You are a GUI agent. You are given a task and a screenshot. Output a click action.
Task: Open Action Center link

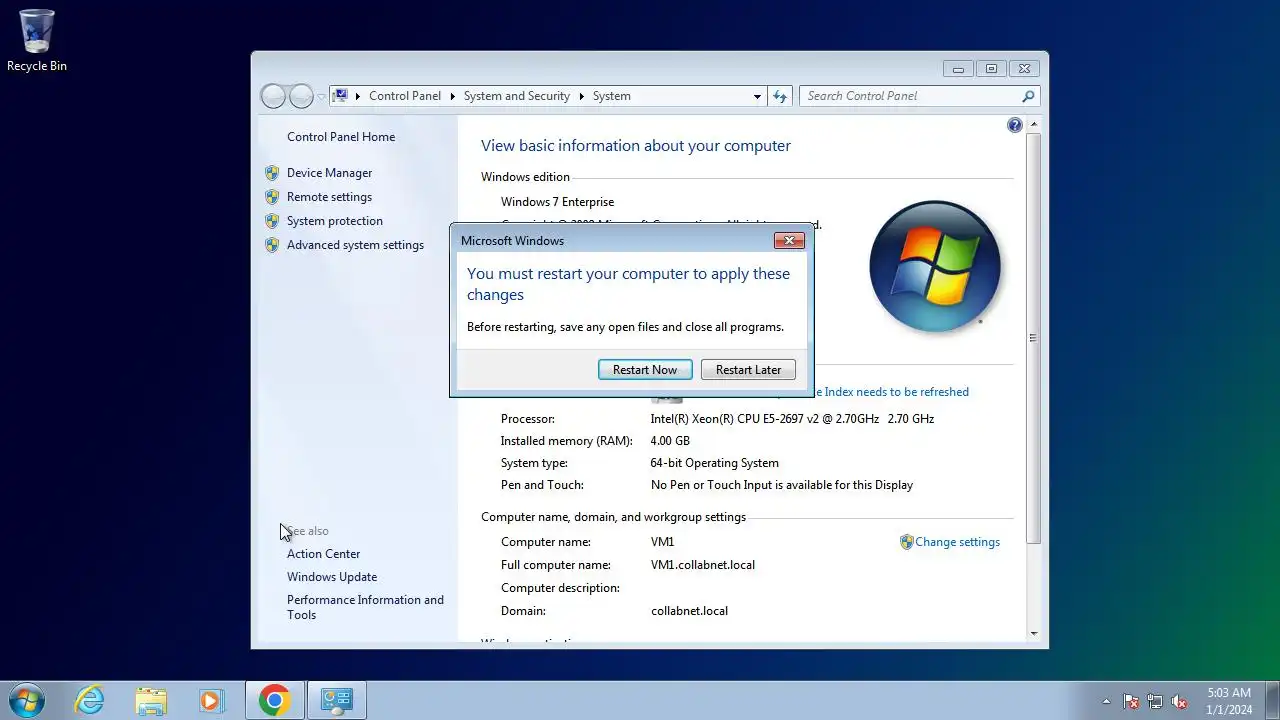pyautogui.click(x=323, y=554)
